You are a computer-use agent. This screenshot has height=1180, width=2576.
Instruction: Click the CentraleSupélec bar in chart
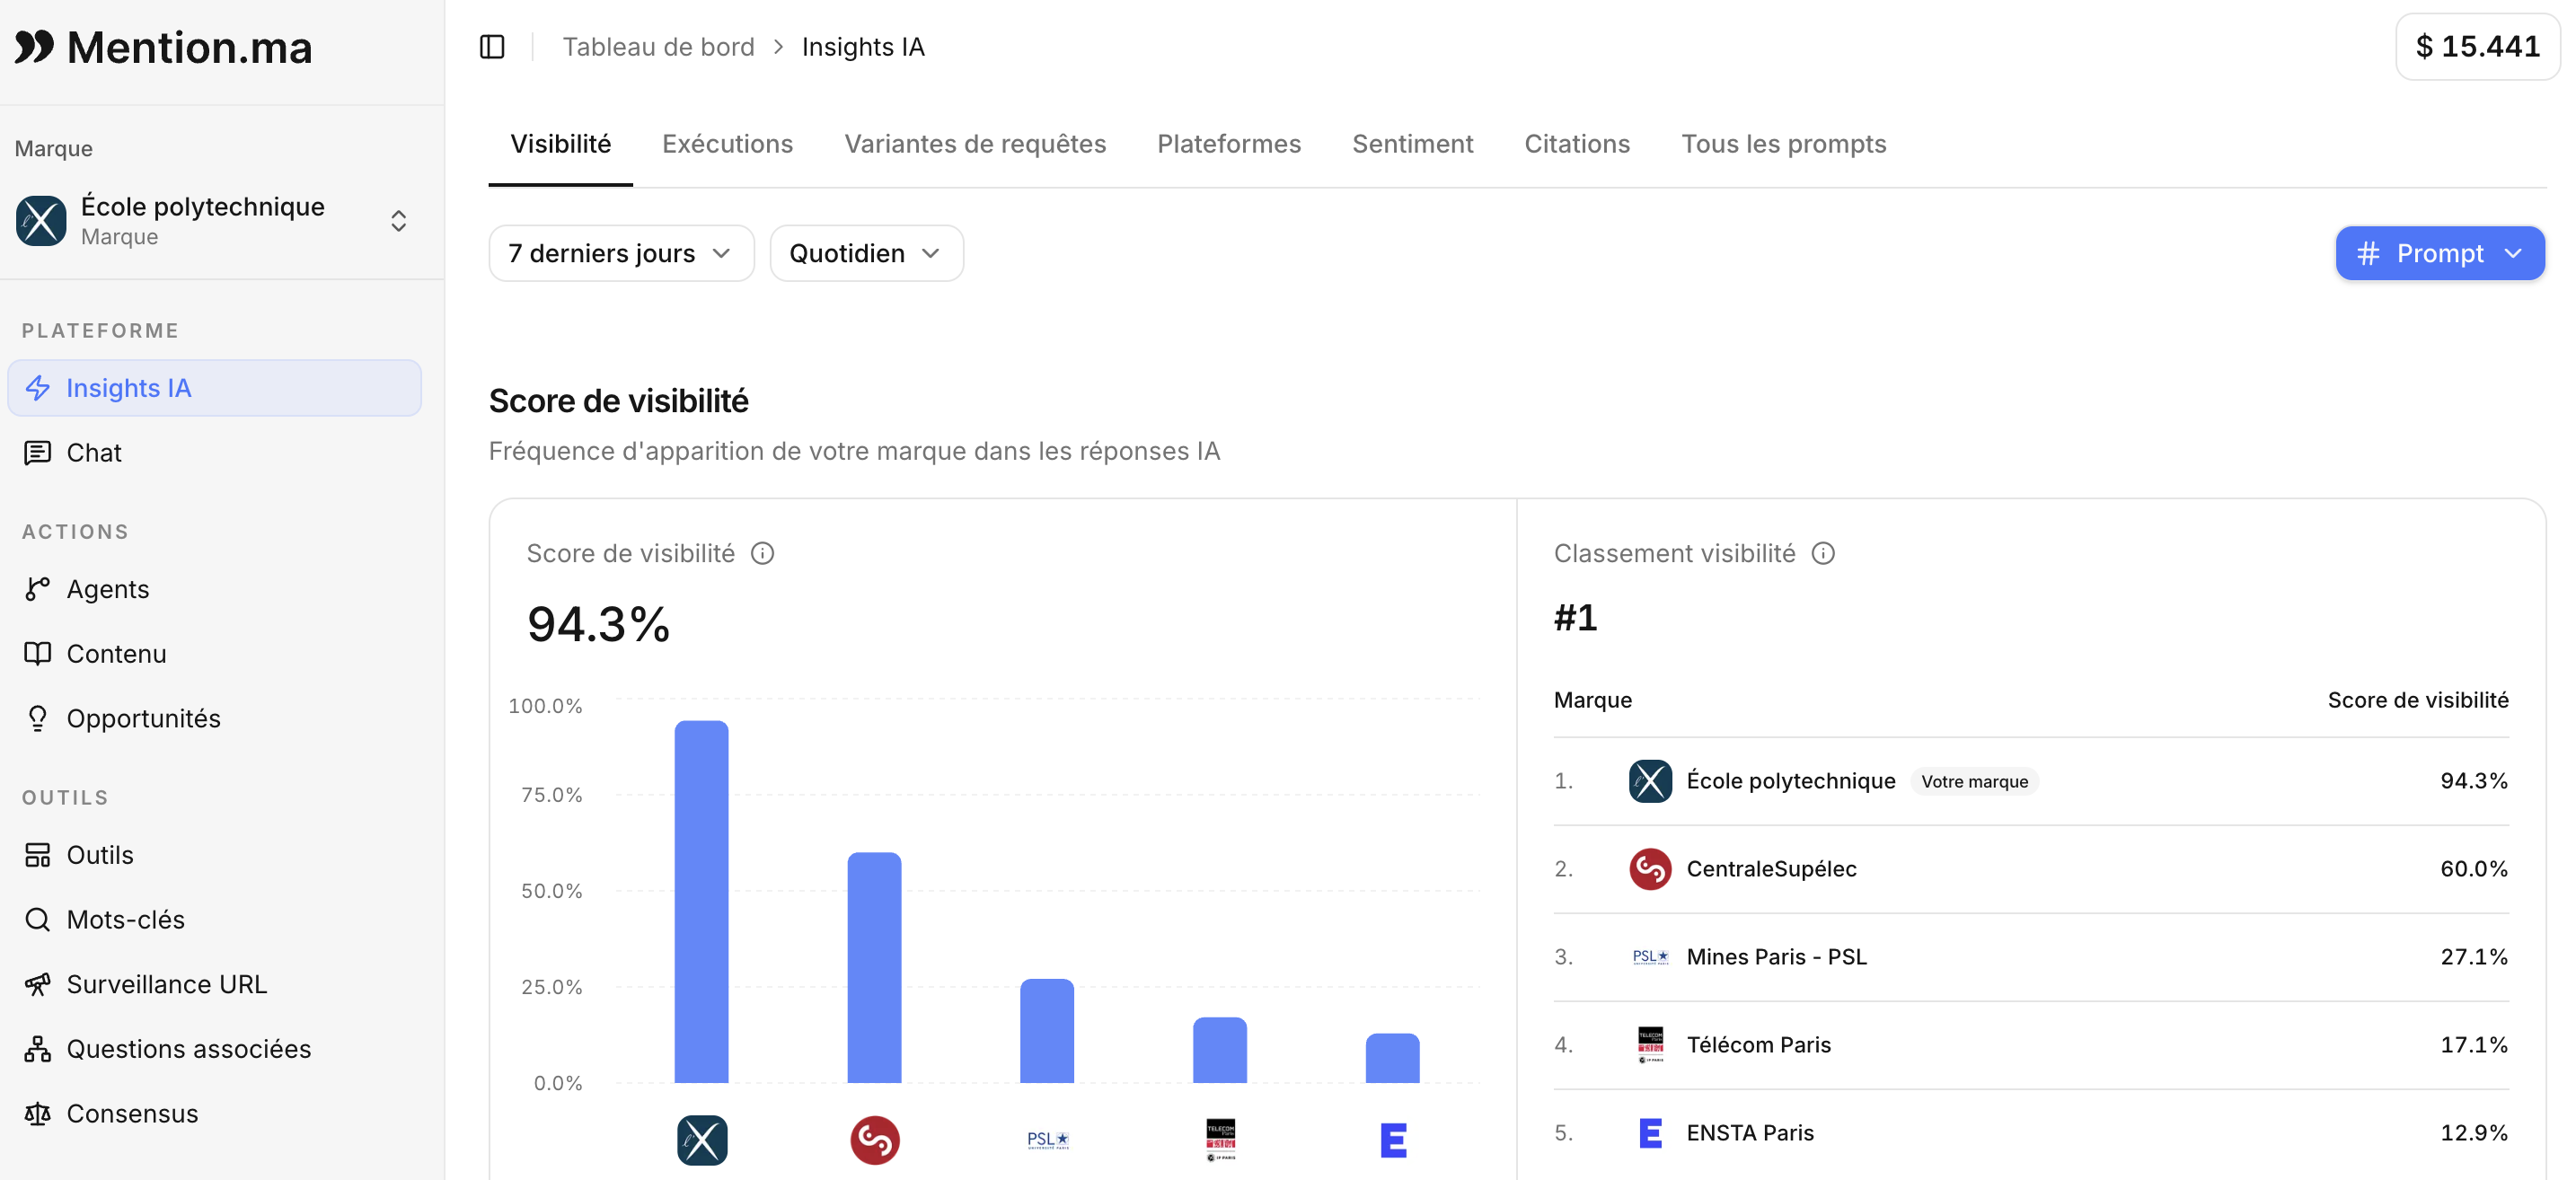[874, 967]
